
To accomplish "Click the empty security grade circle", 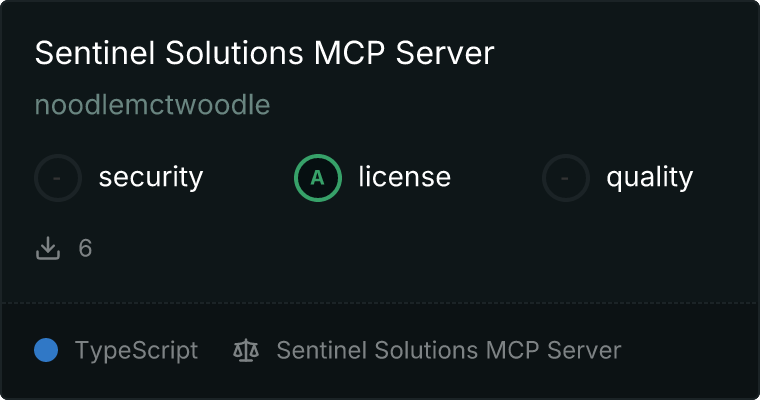I will [58, 178].
